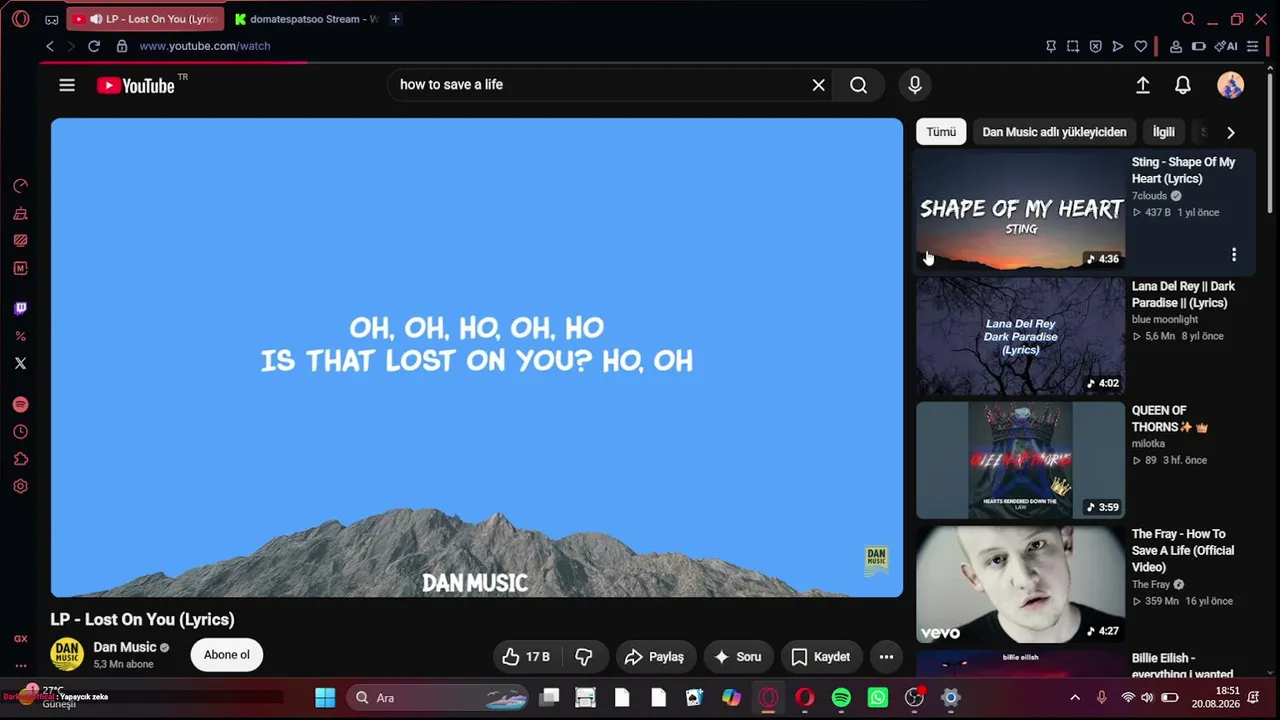Mute the LP - Lost On You tab
The height and width of the screenshot is (720, 1280).
click(x=96, y=19)
